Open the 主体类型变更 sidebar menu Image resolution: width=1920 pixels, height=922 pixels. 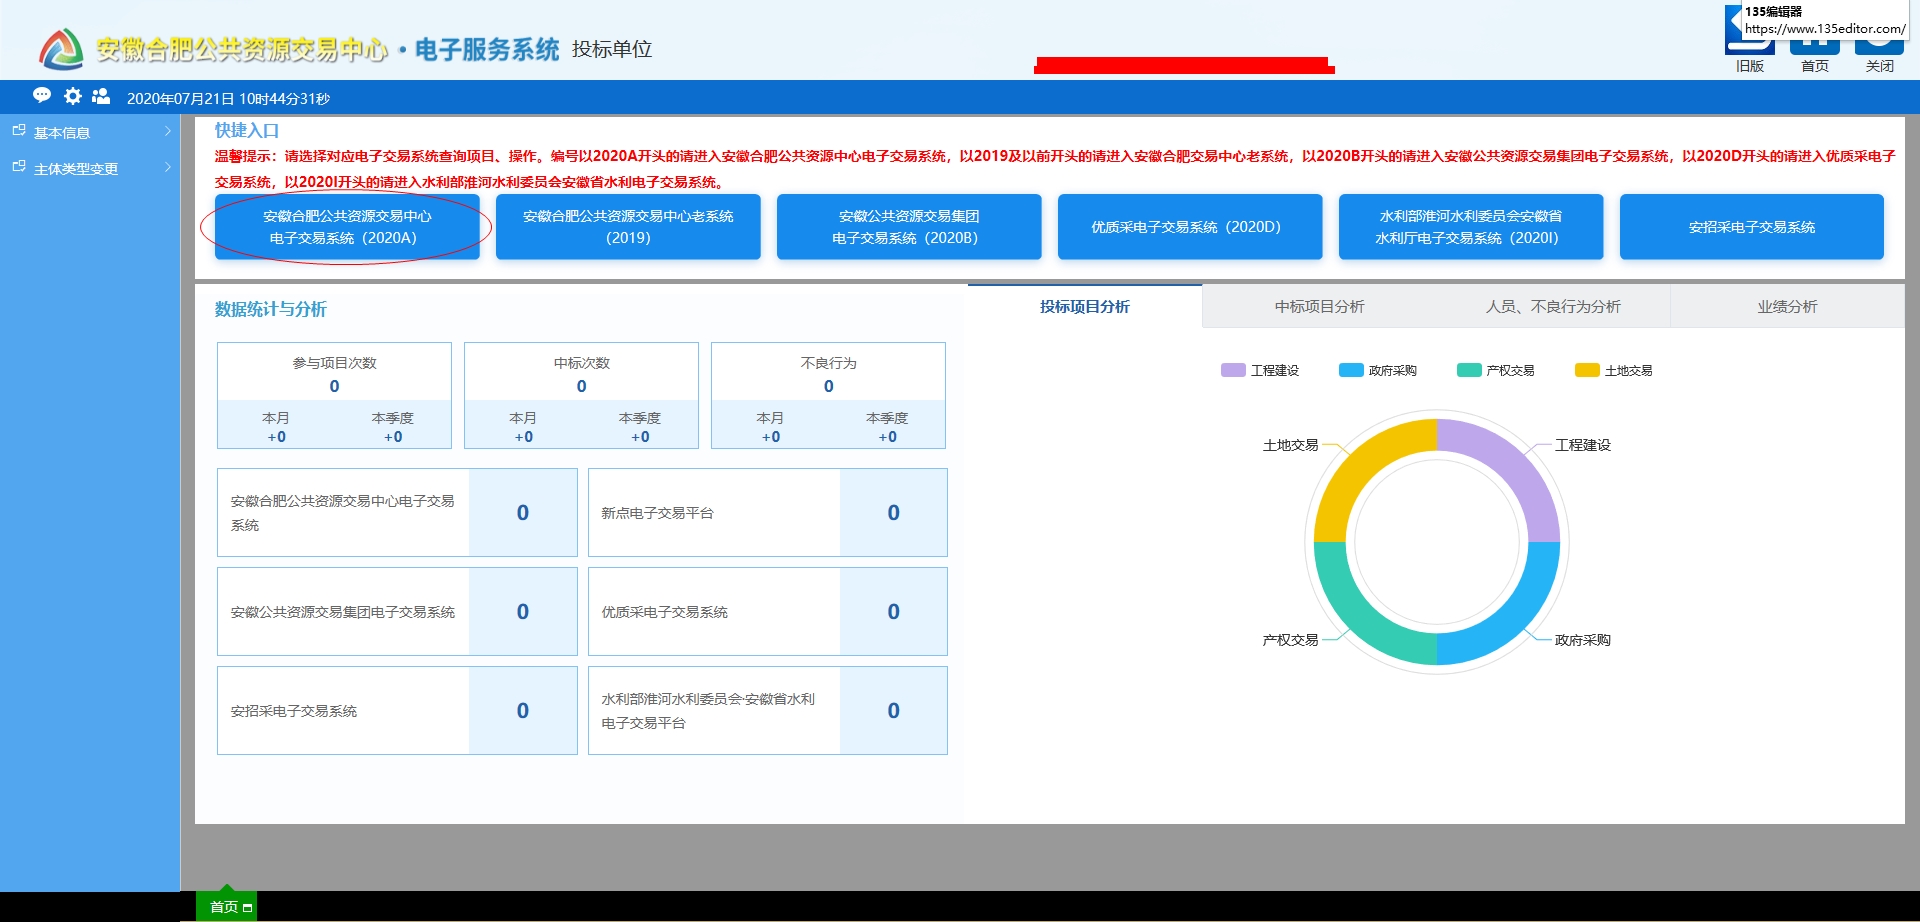90,168
